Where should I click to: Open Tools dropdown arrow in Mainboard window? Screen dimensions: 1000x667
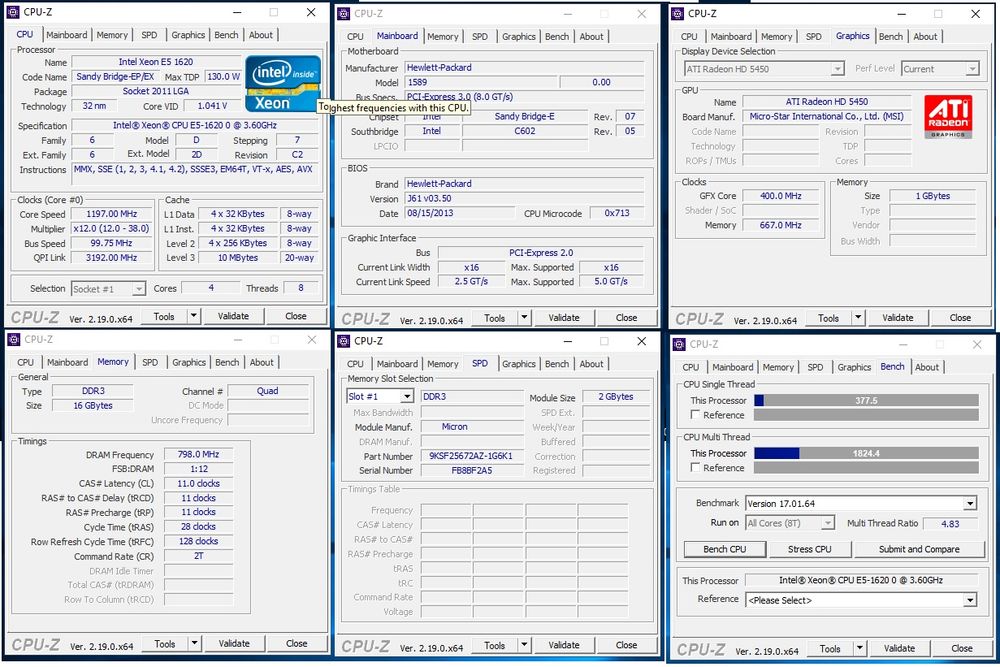(x=524, y=318)
